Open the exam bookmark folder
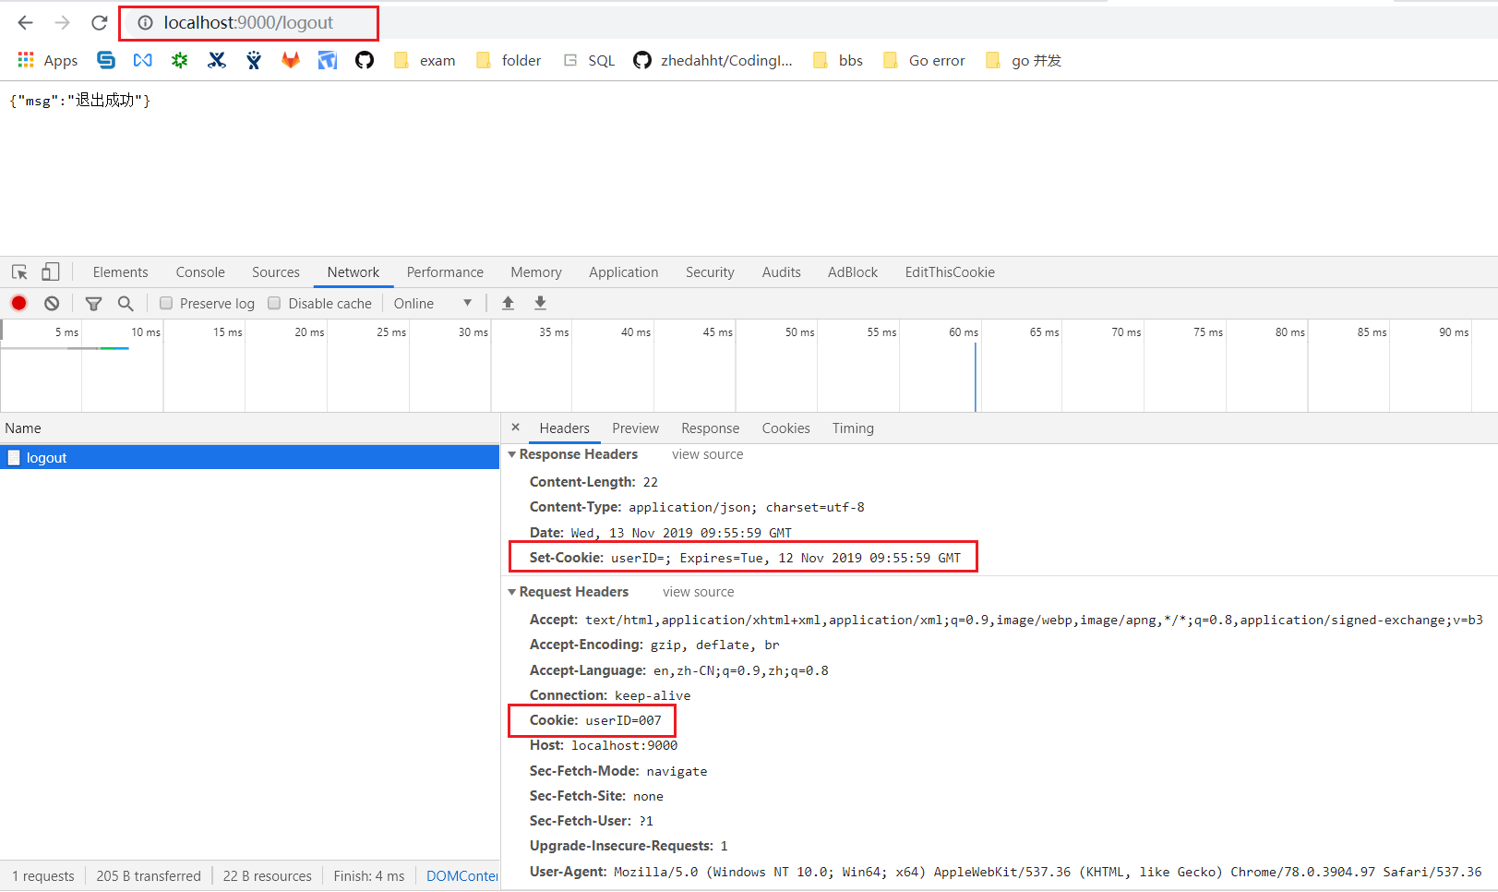This screenshot has height=892, width=1498. coord(425,60)
